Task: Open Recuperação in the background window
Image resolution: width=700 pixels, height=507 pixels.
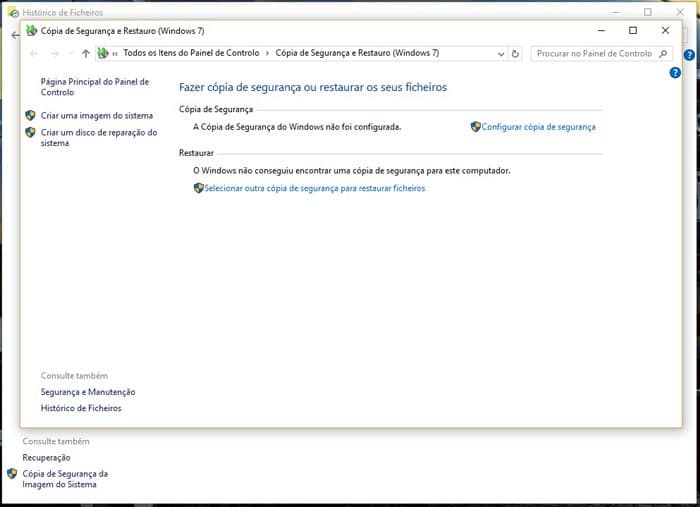Action: pos(46,457)
